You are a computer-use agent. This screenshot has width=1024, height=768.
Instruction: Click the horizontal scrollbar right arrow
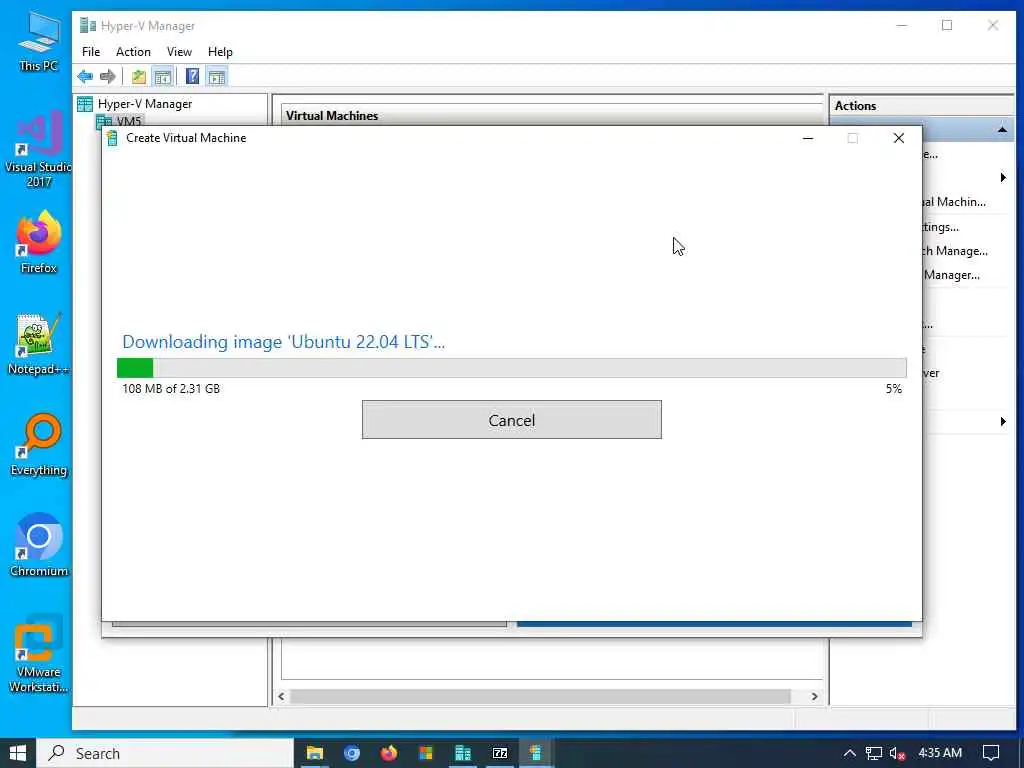pos(814,696)
